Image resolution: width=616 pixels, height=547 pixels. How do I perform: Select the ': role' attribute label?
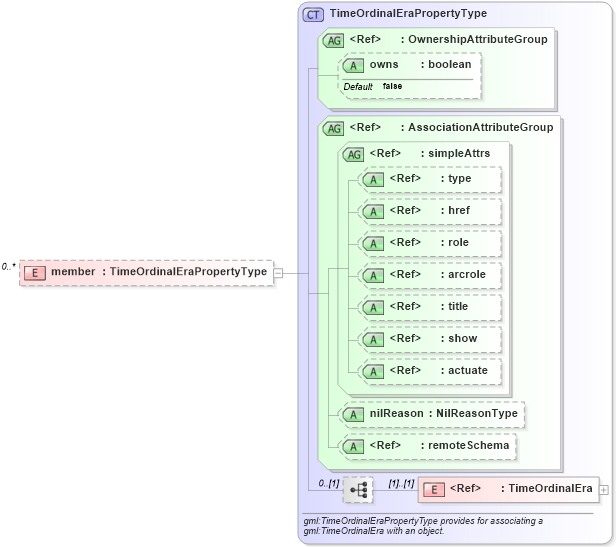(455, 242)
